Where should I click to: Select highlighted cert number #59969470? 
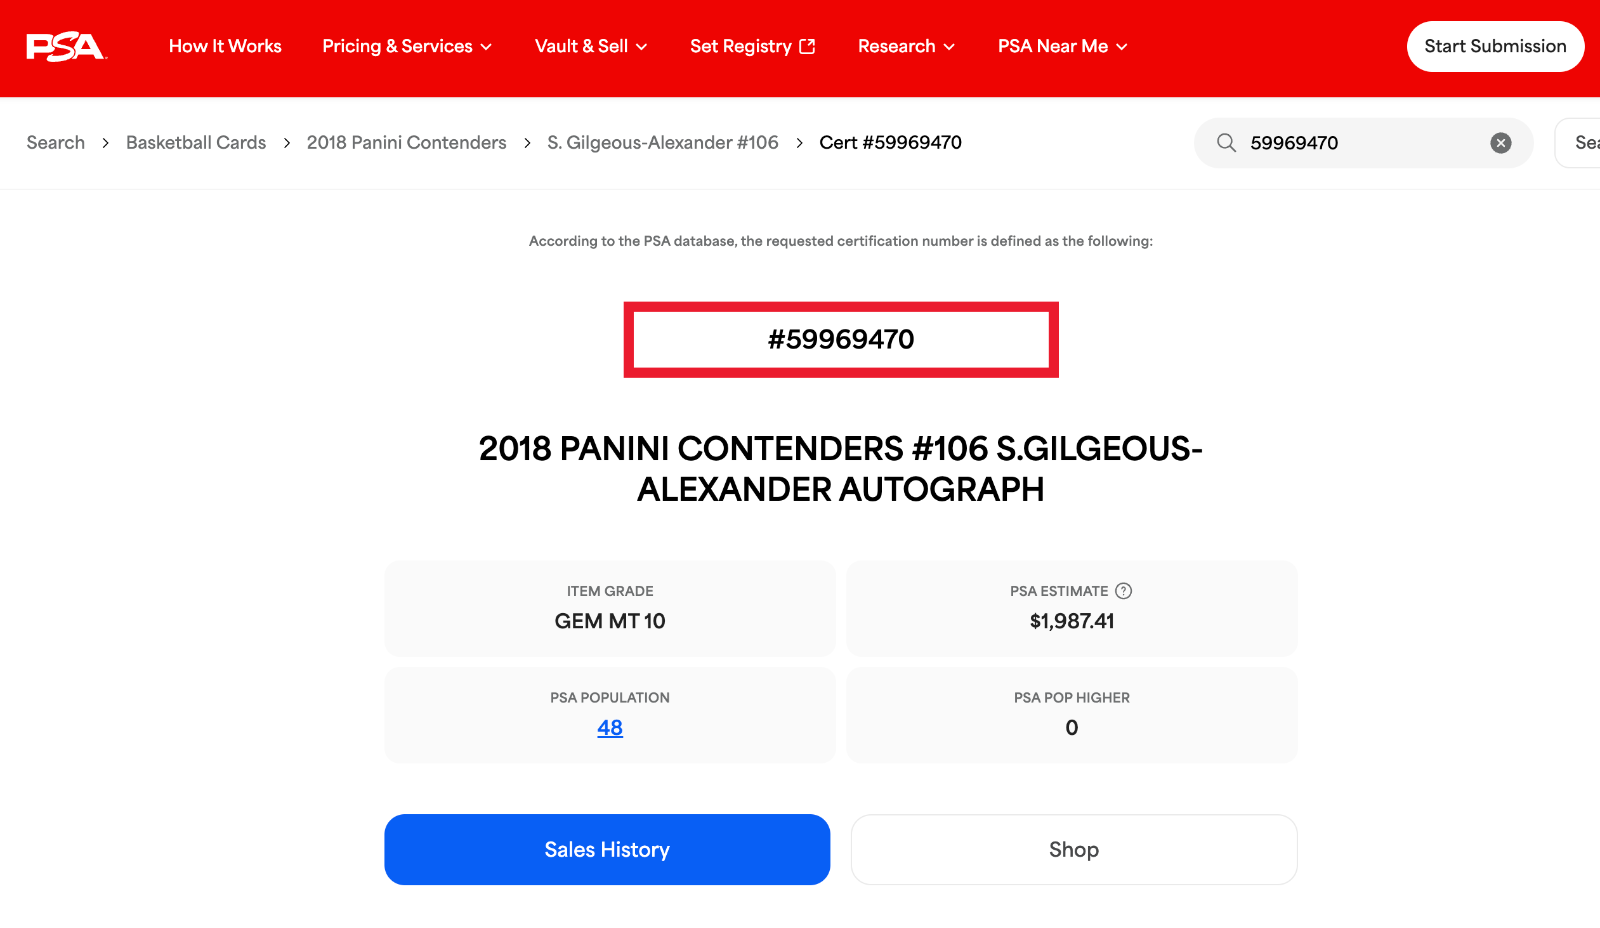pos(841,340)
